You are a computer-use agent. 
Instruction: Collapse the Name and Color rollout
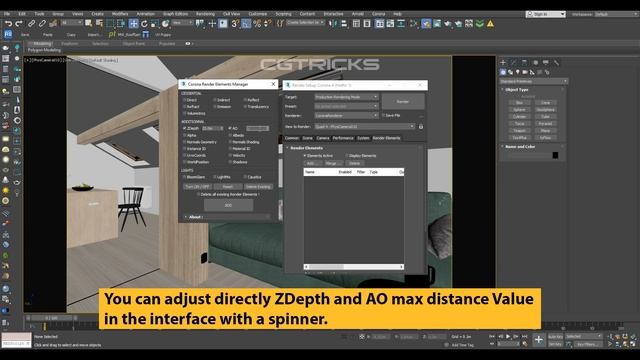coord(520,147)
